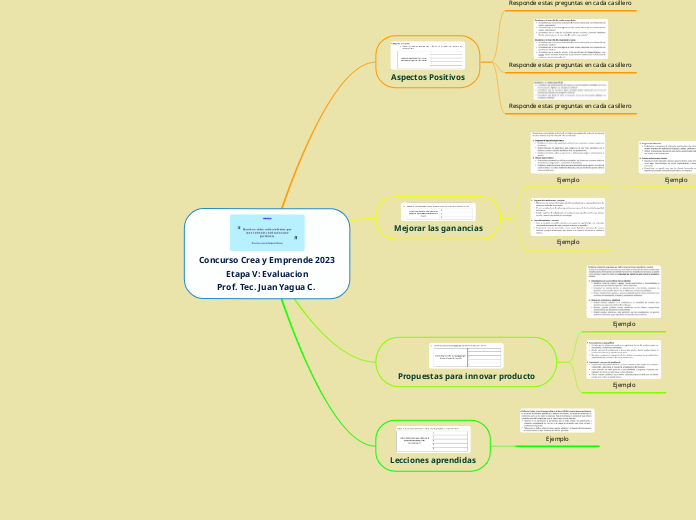Select the 'Propuestas para innovar producto' topic label
Viewport: 696px width, 520px height.
467,376
